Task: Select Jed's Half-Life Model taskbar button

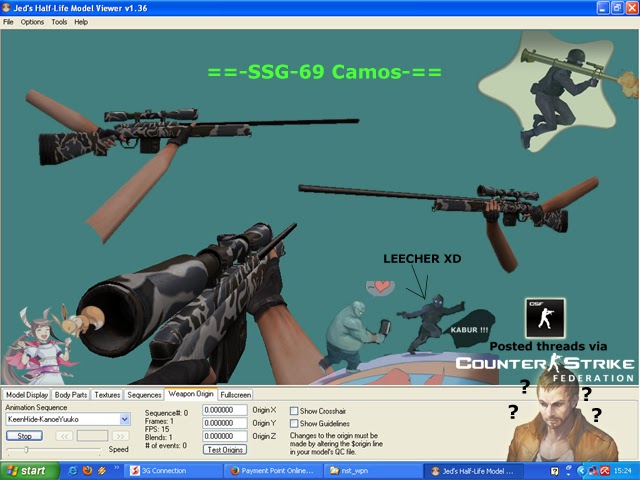Action: point(473,471)
